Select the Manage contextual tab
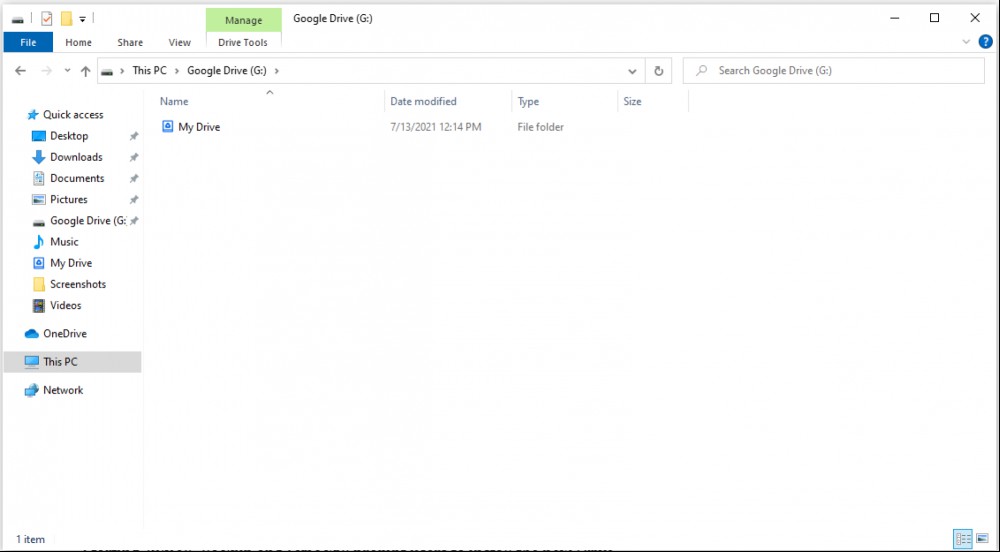 pos(244,20)
